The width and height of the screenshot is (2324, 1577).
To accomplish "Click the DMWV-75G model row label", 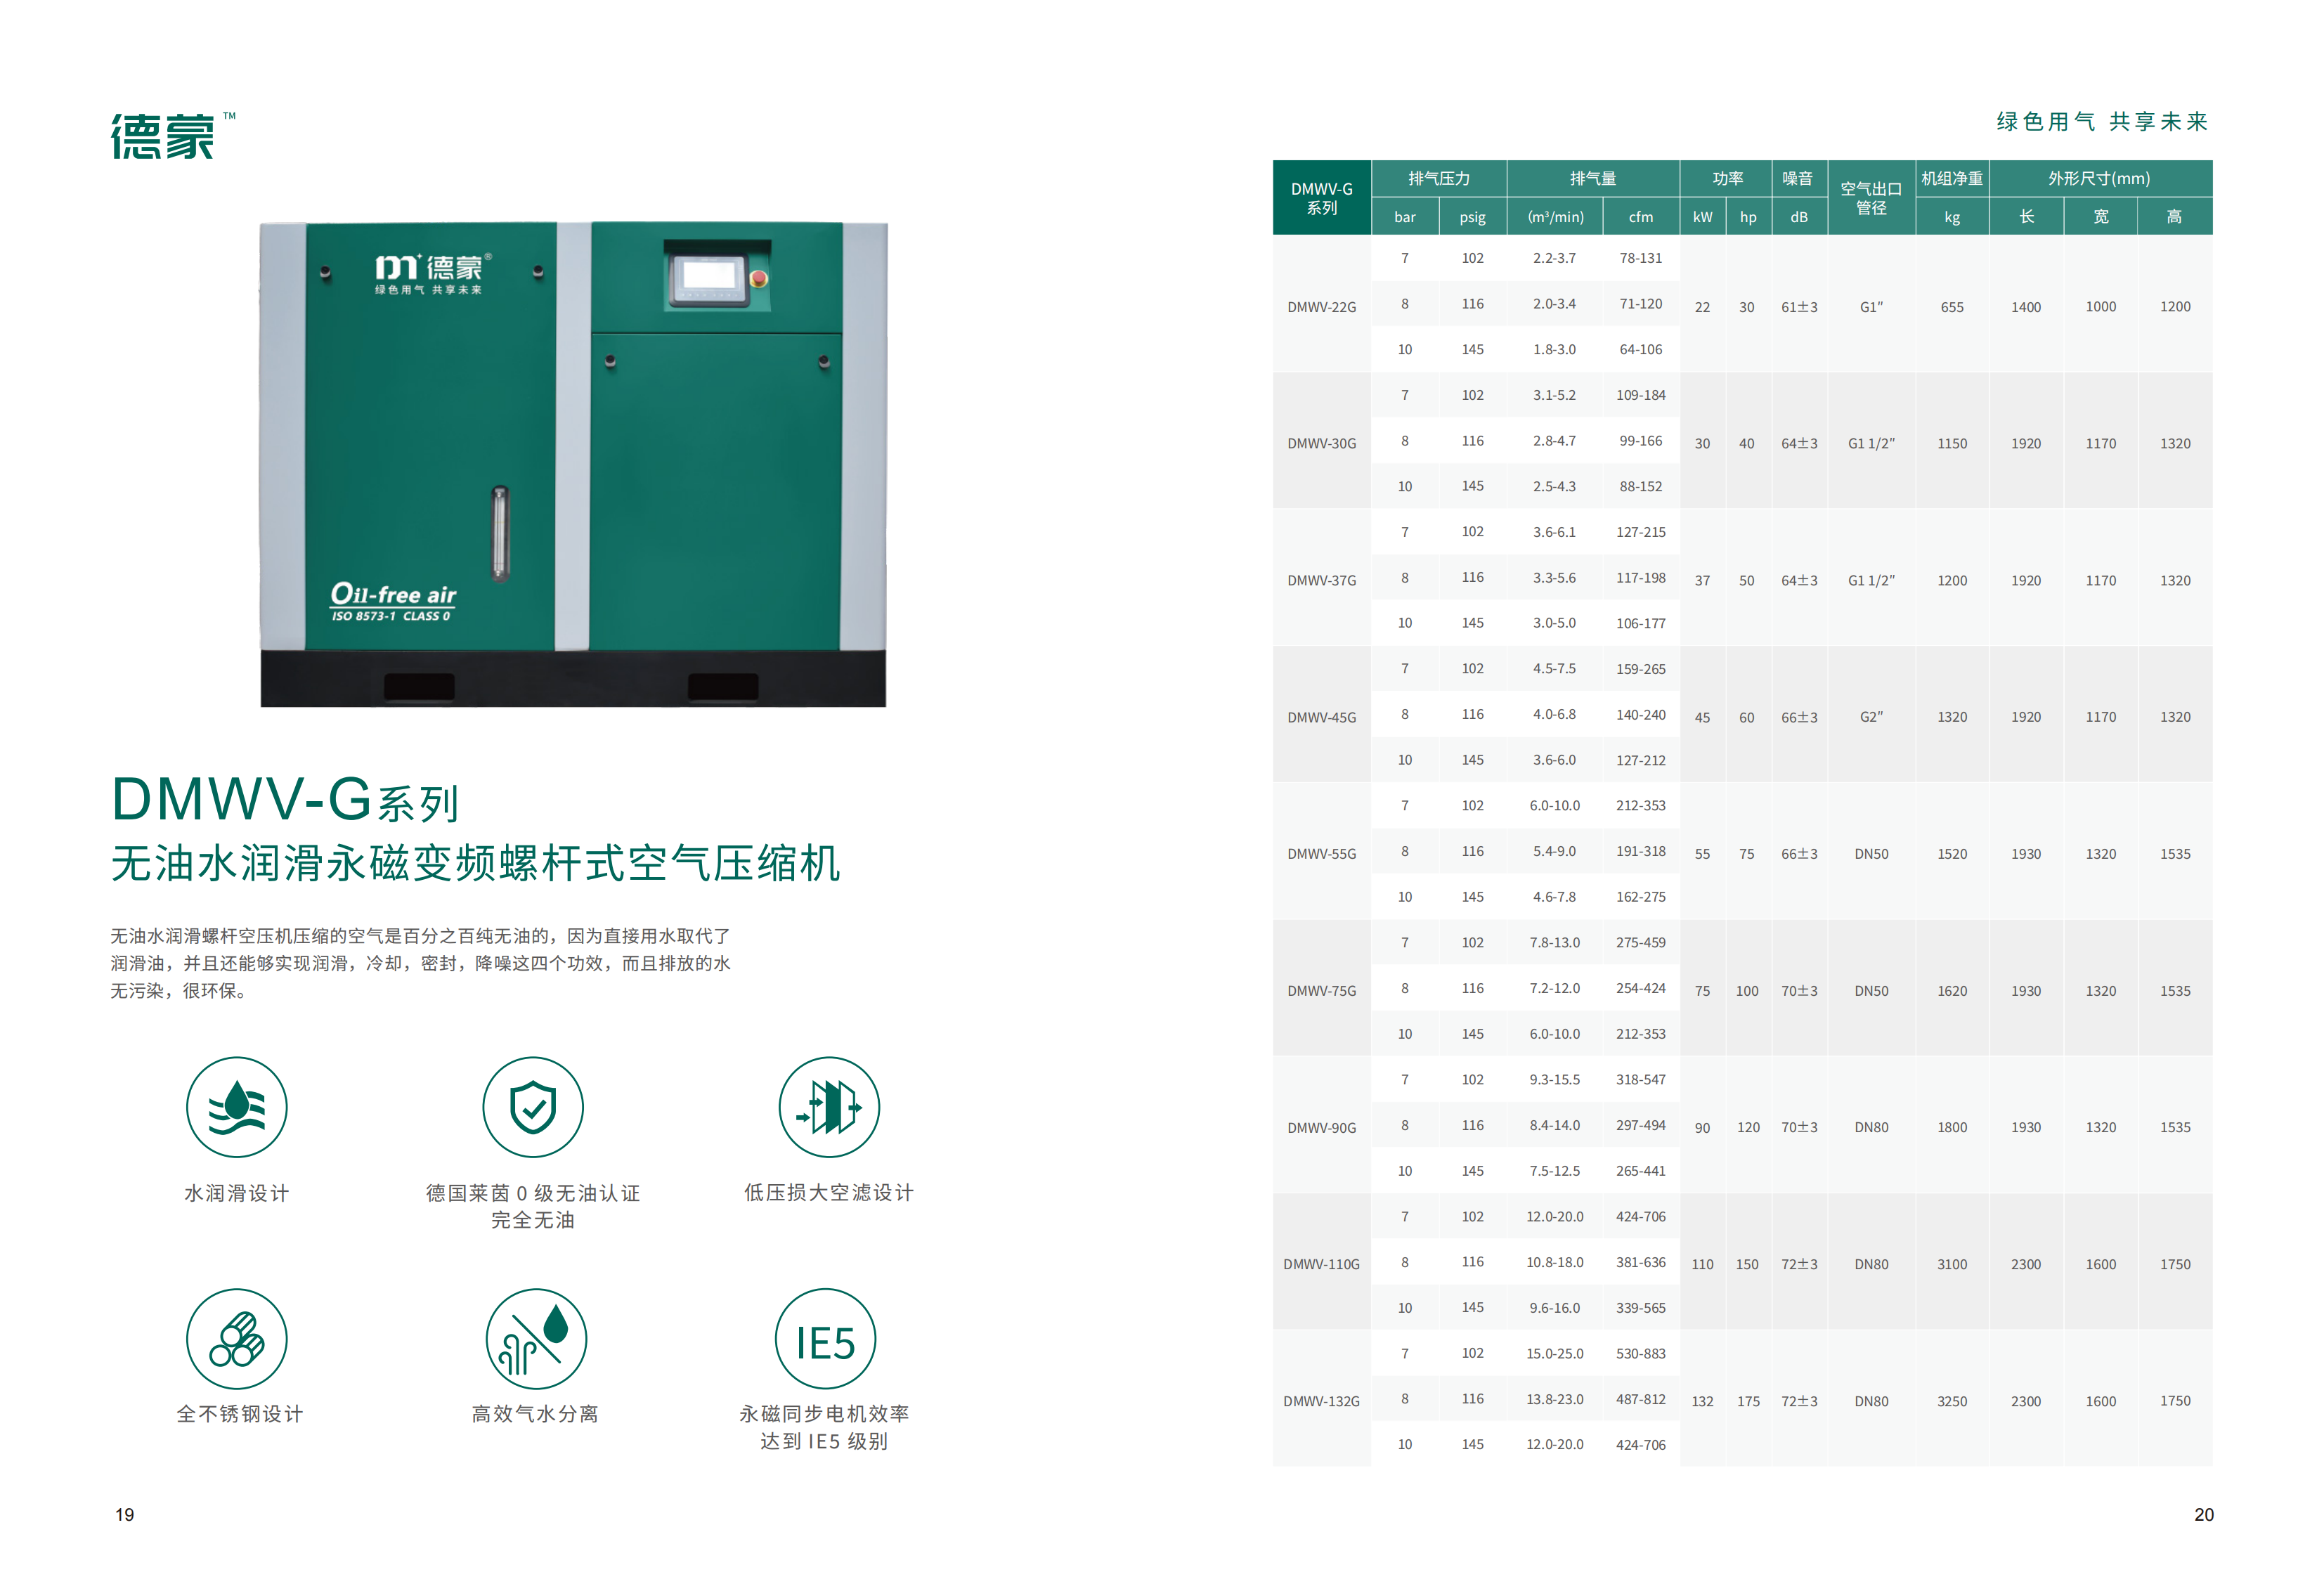I will click(x=1322, y=991).
